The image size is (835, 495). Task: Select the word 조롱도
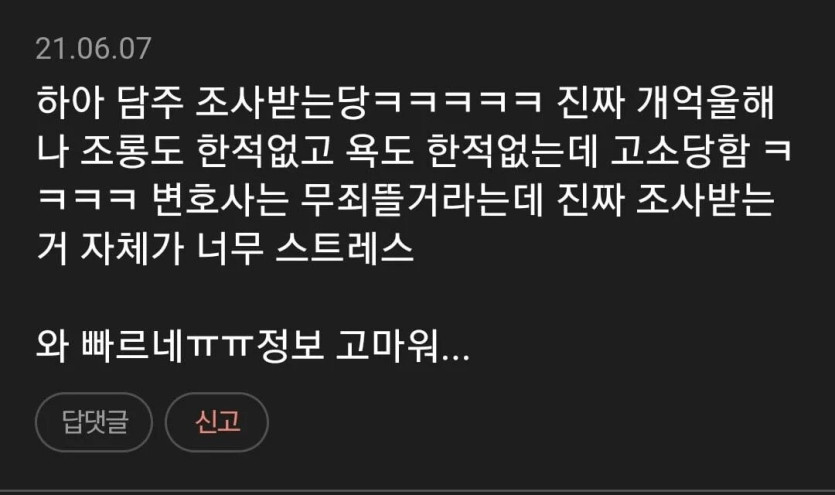point(132,151)
